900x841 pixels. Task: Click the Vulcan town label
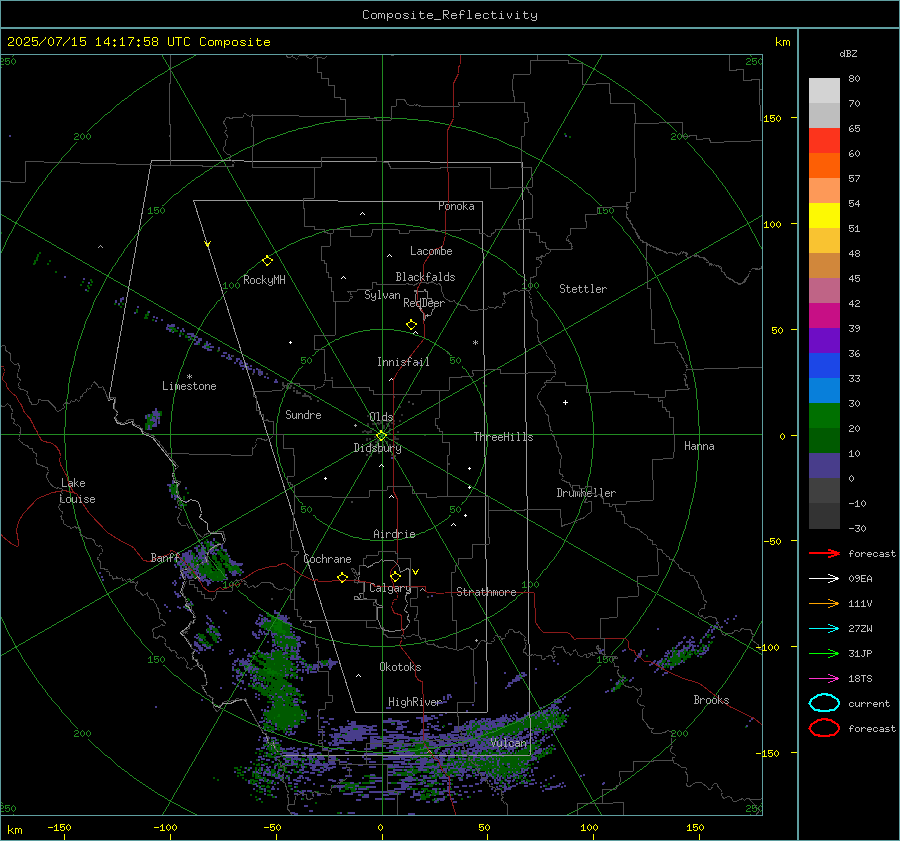point(508,743)
